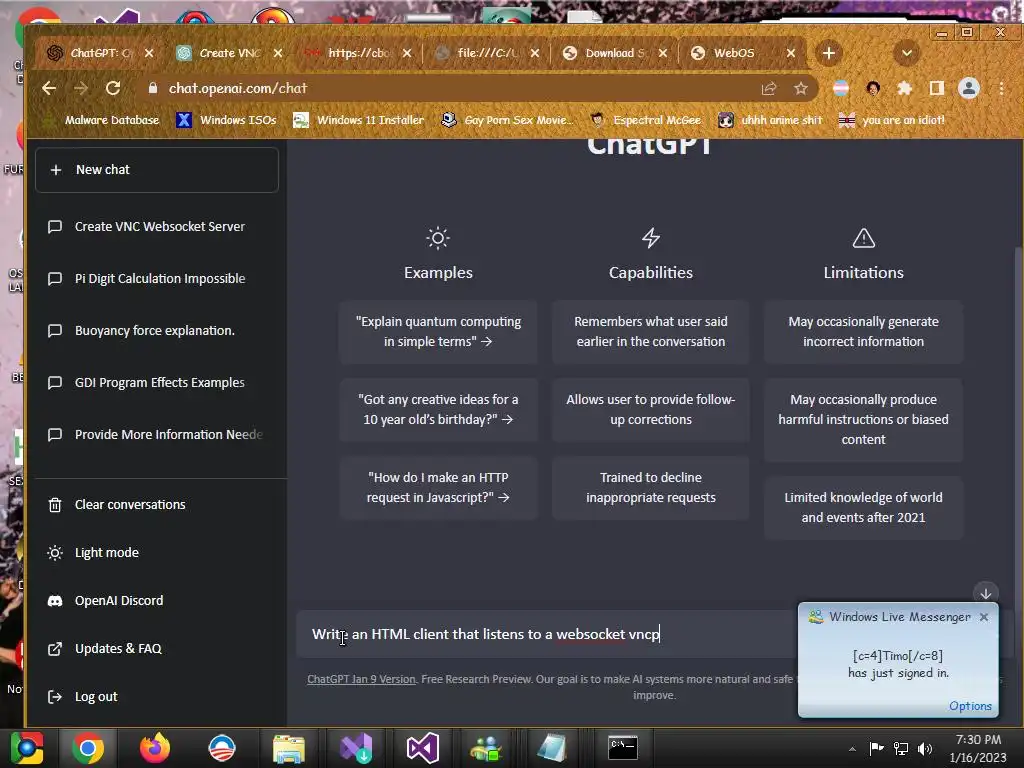This screenshot has width=1024, height=768.
Task: Open Windows ISOs bookmark
Action: click(x=227, y=120)
